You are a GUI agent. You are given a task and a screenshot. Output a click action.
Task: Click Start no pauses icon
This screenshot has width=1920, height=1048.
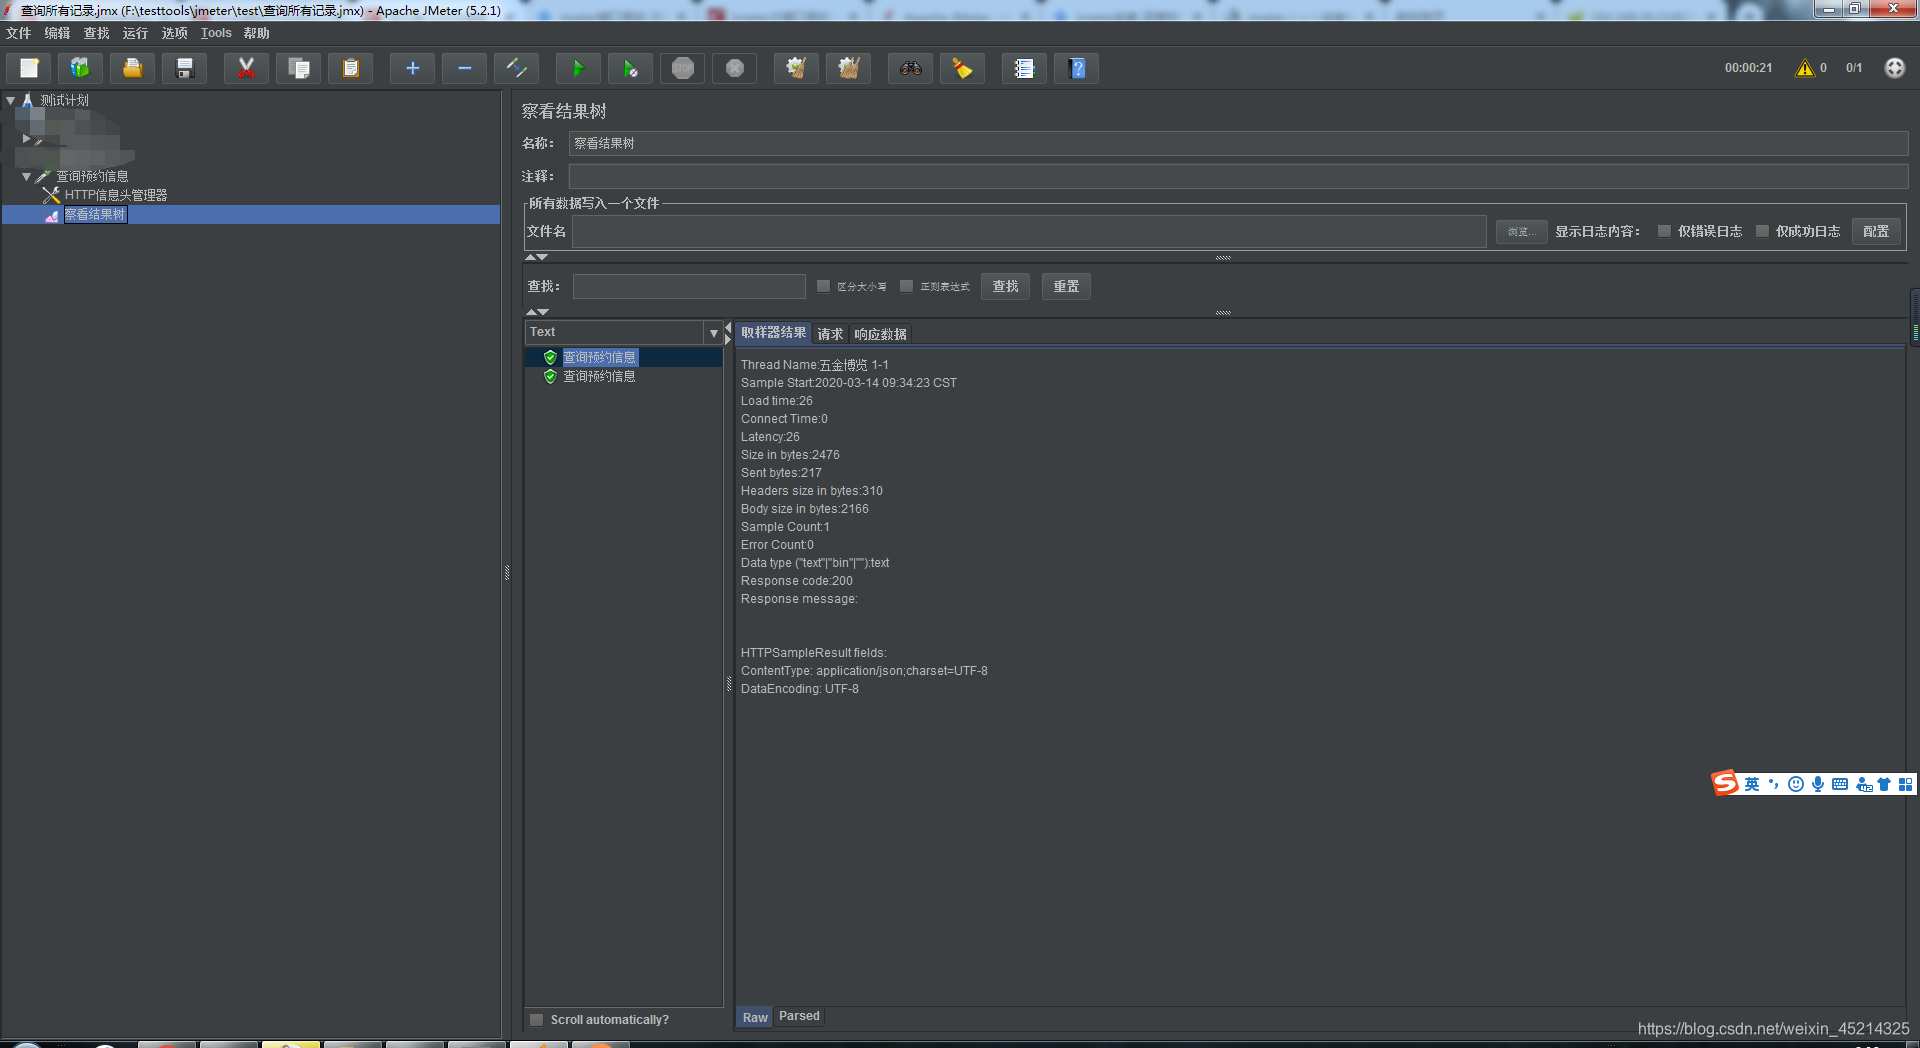[630, 68]
